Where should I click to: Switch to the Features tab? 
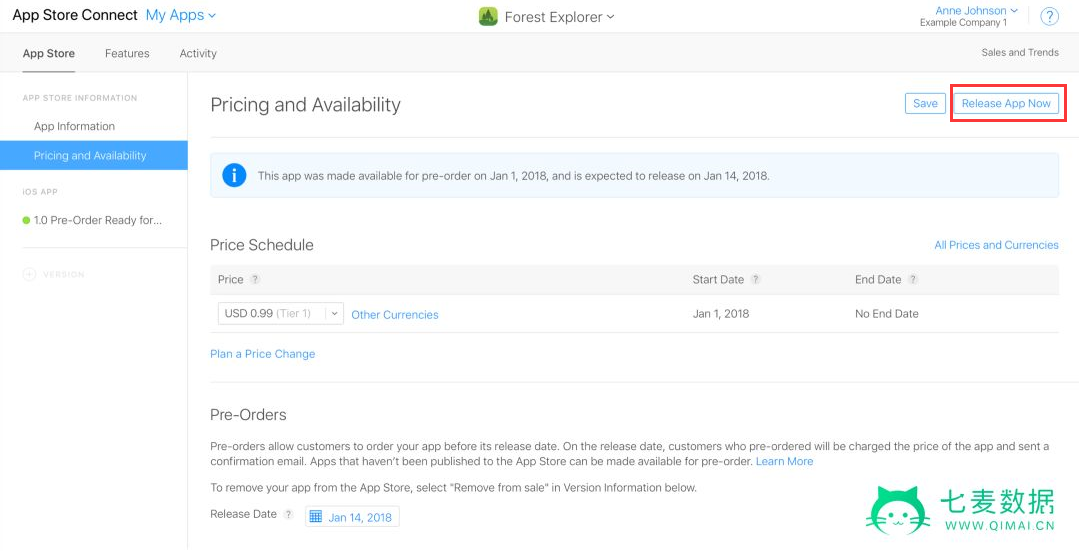click(x=127, y=53)
